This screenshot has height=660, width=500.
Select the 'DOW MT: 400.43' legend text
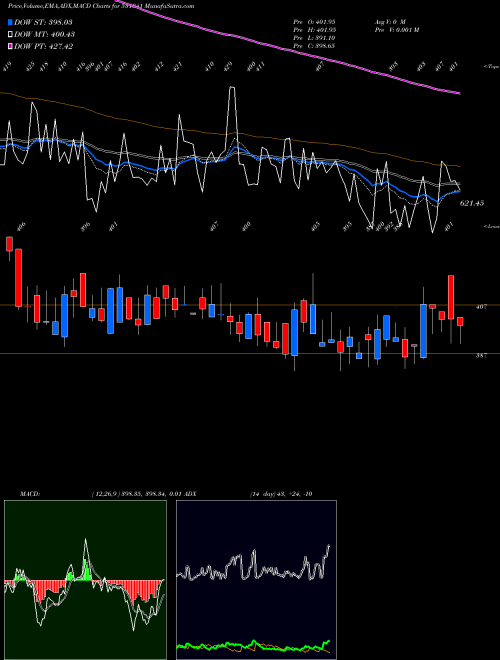44,35
